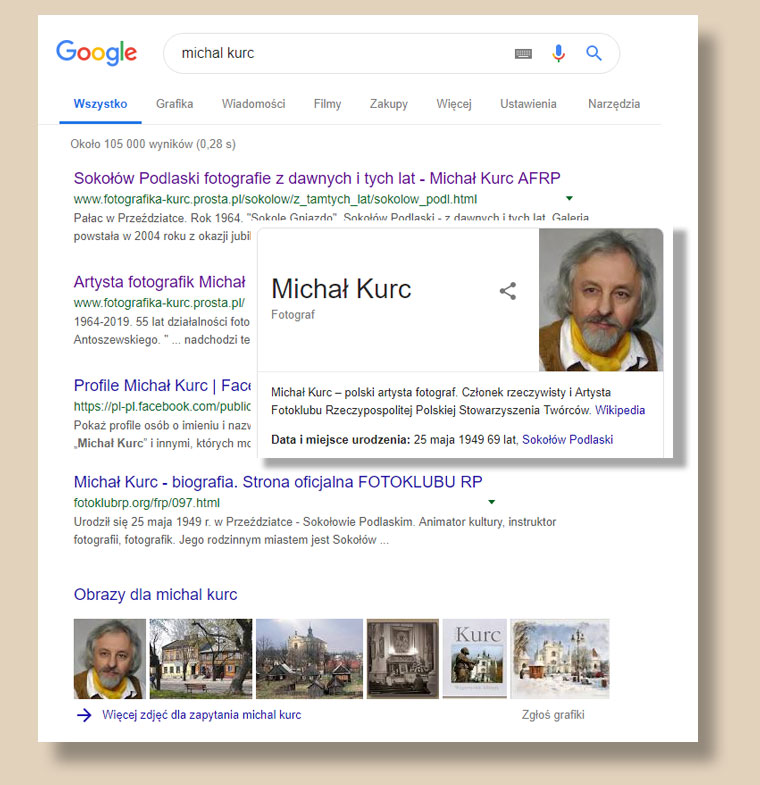
Task: Click Więcej zdjęć dla zapytania michal kurc
Action: (202, 715)
